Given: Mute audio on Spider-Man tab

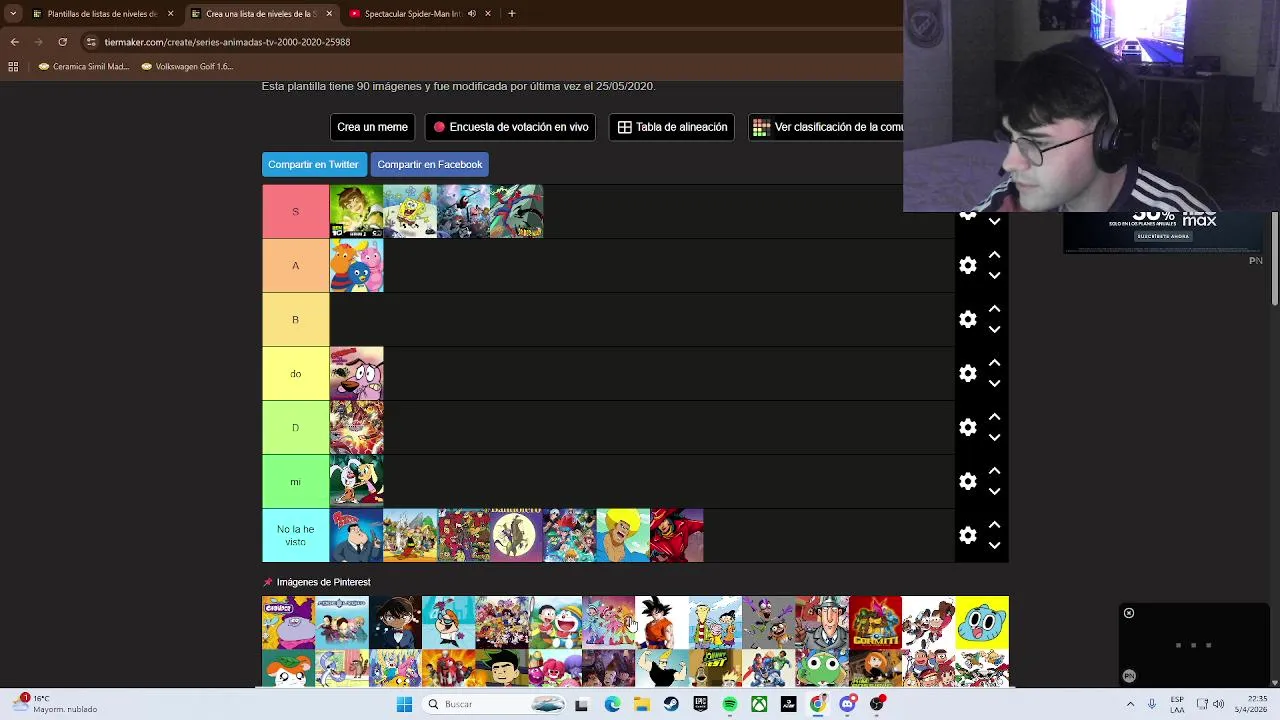Looking at the screenshot, I should (471, 14).
